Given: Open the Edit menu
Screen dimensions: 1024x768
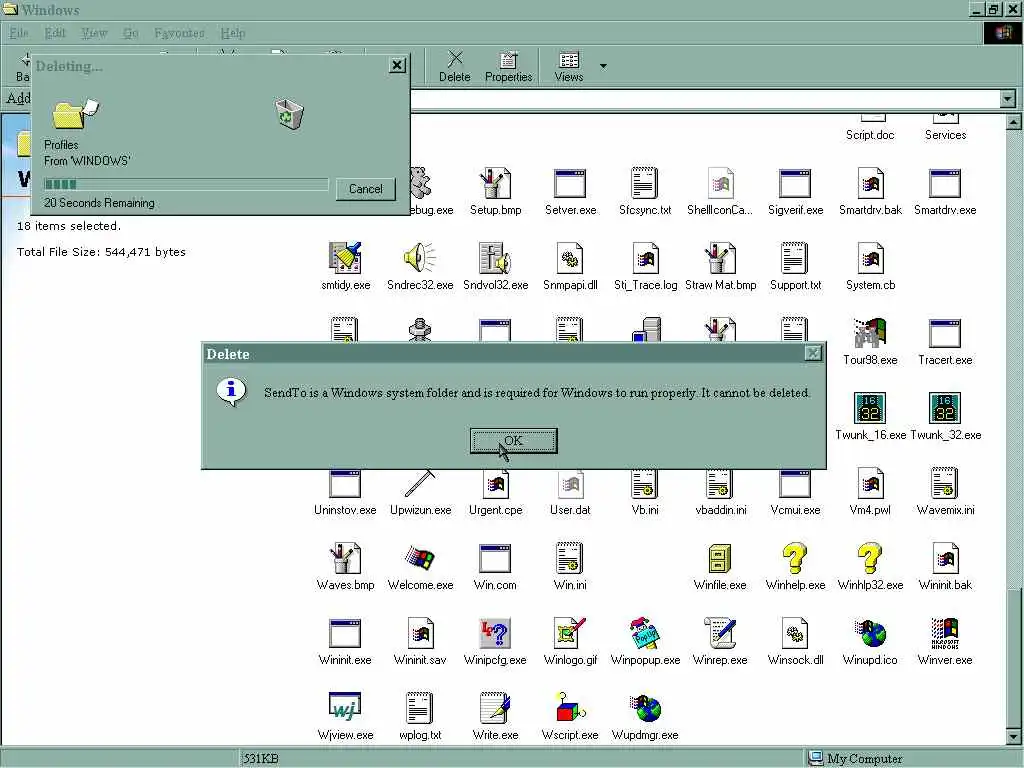Looking at the screenshot, I should click(55, 33).
